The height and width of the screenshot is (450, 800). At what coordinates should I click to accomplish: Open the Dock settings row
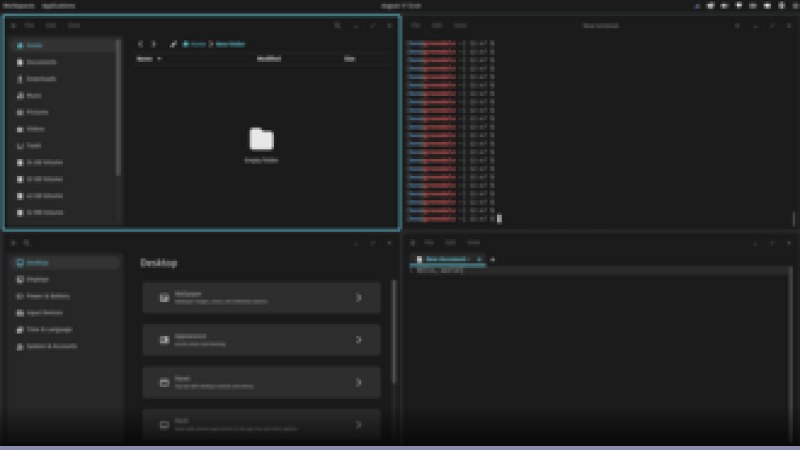261,424
